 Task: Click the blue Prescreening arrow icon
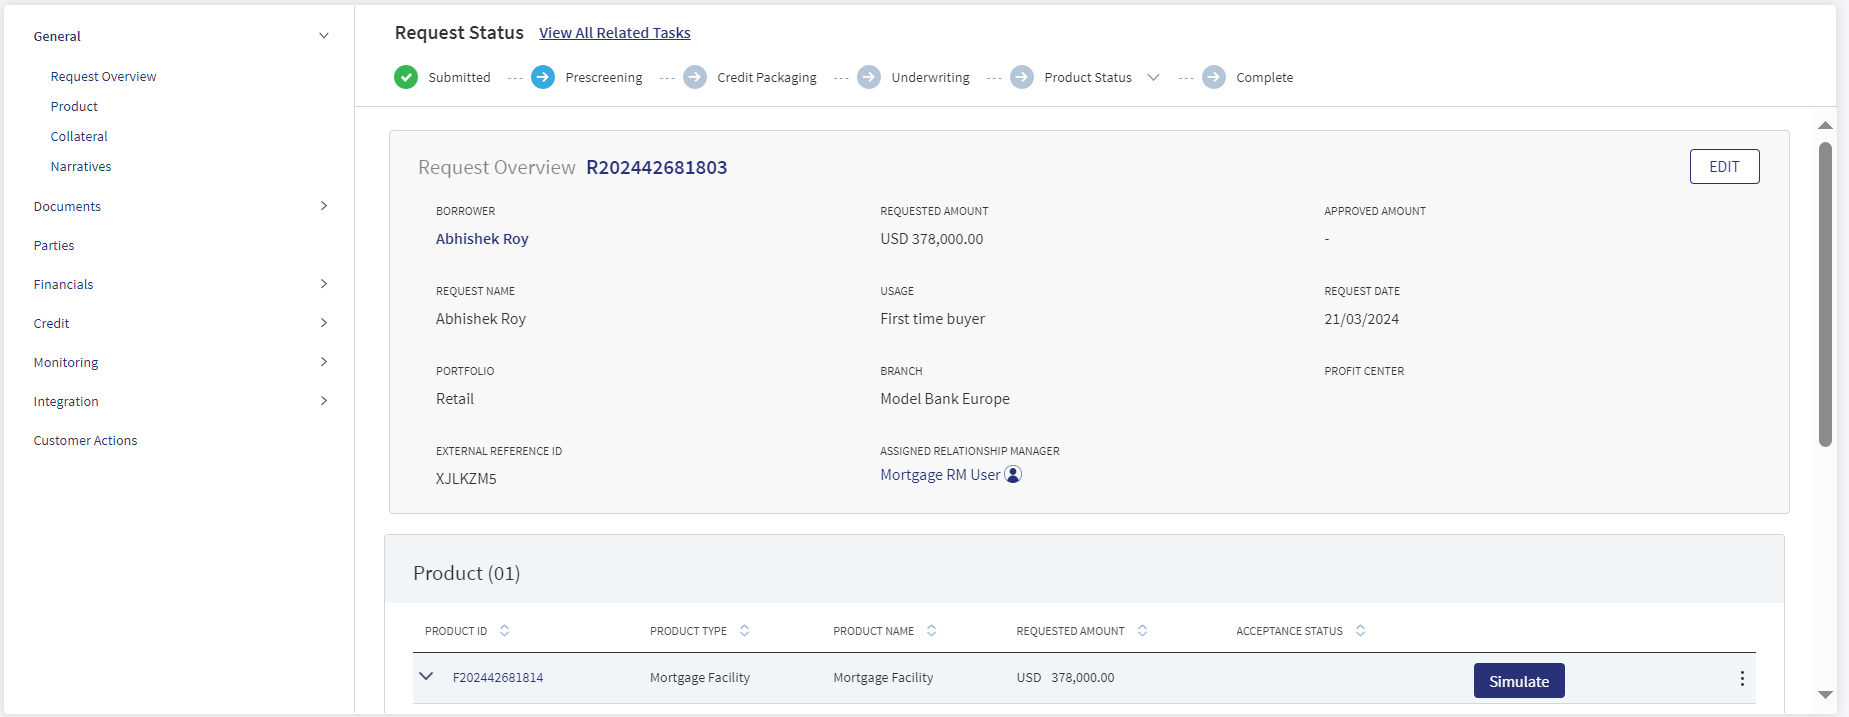tap(543, 77)
